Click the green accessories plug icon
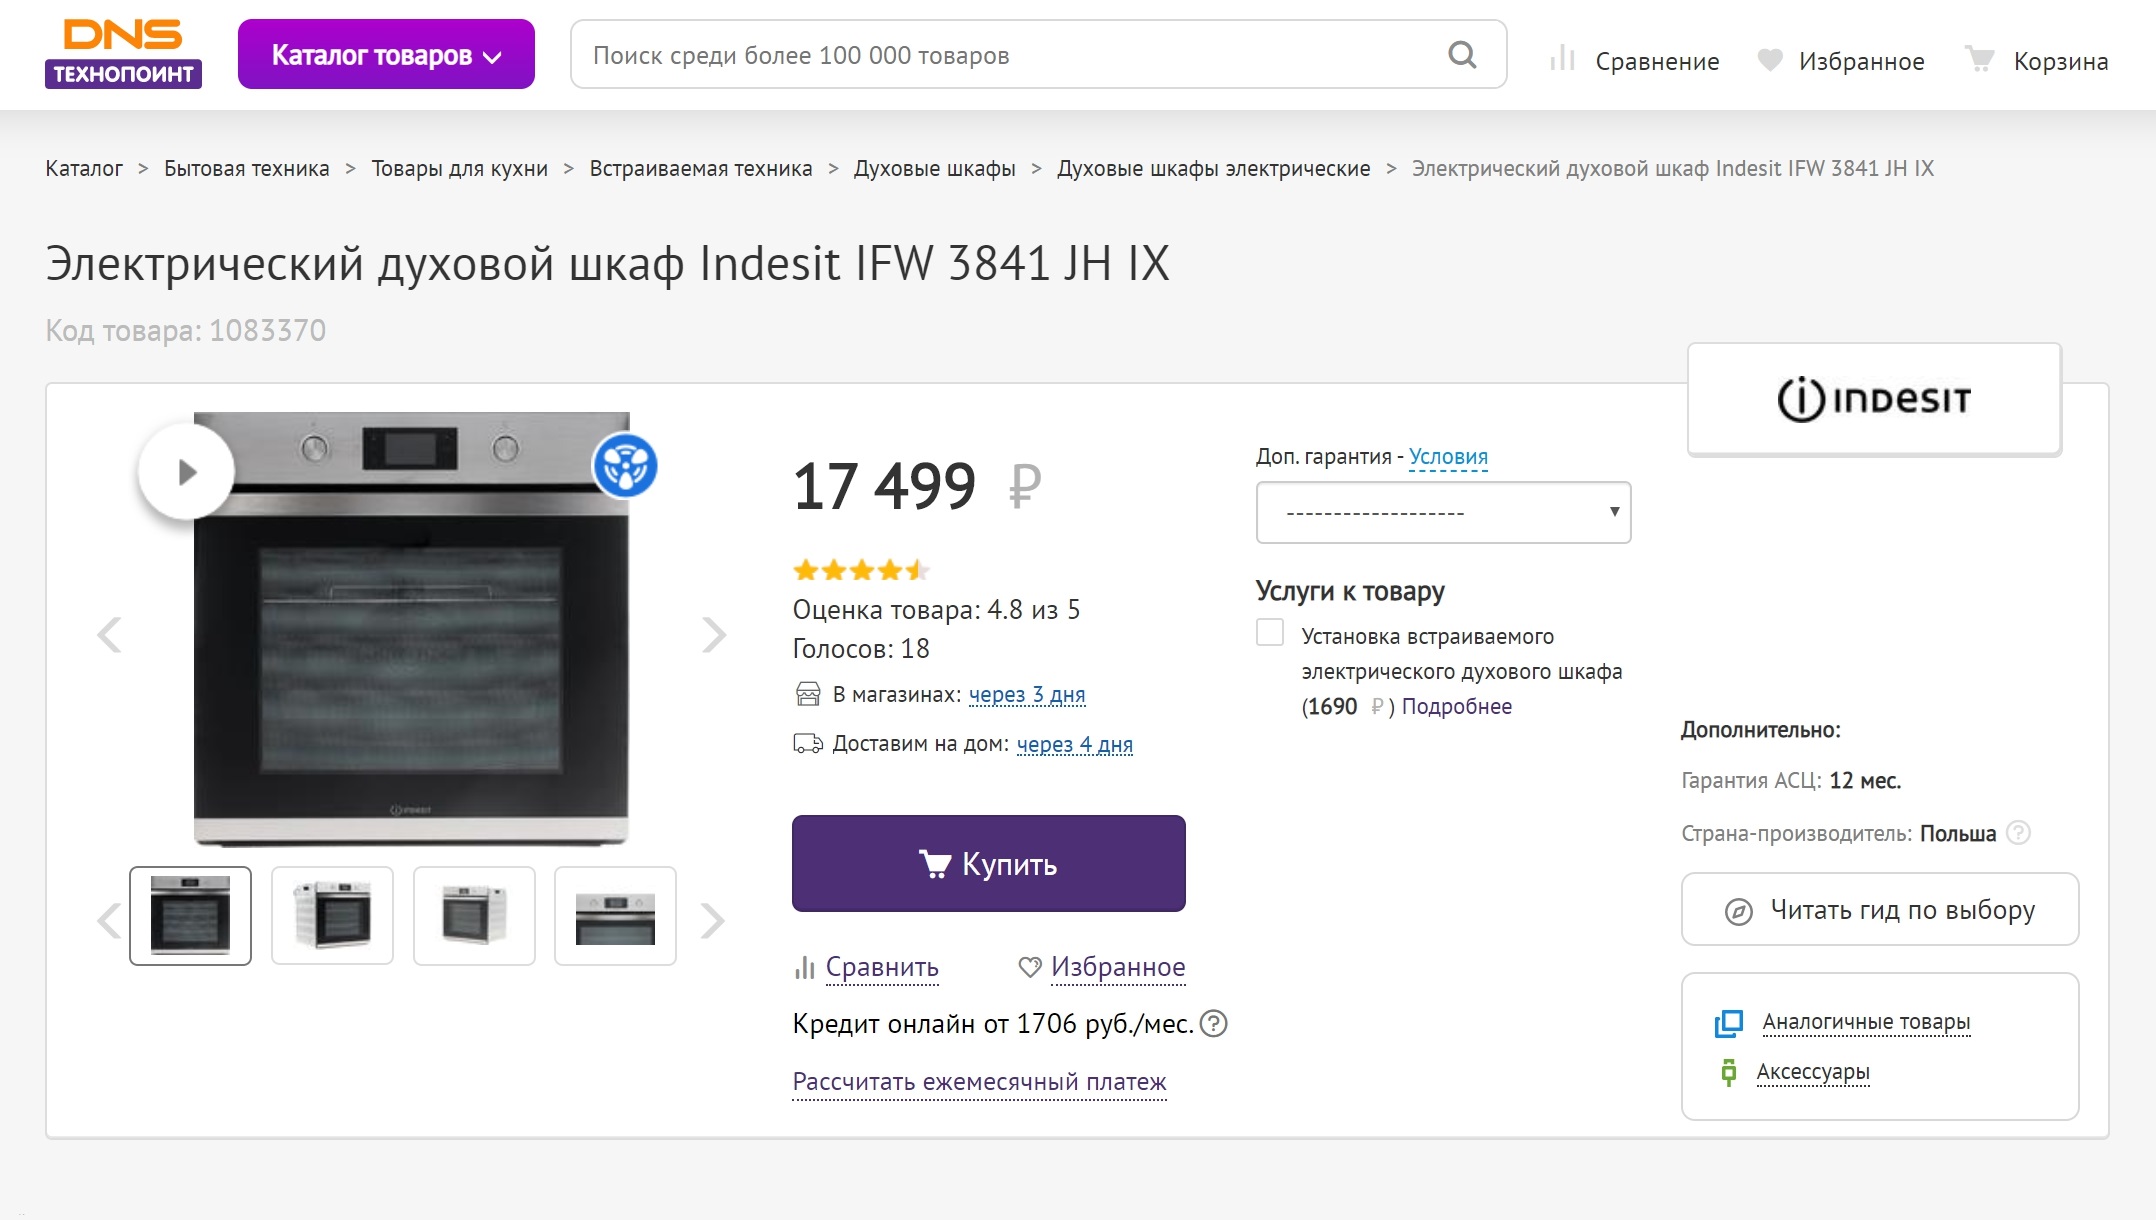Image resolution: width=2156 pixels, height=1220 pixels. click(x=1728, y=1072)
